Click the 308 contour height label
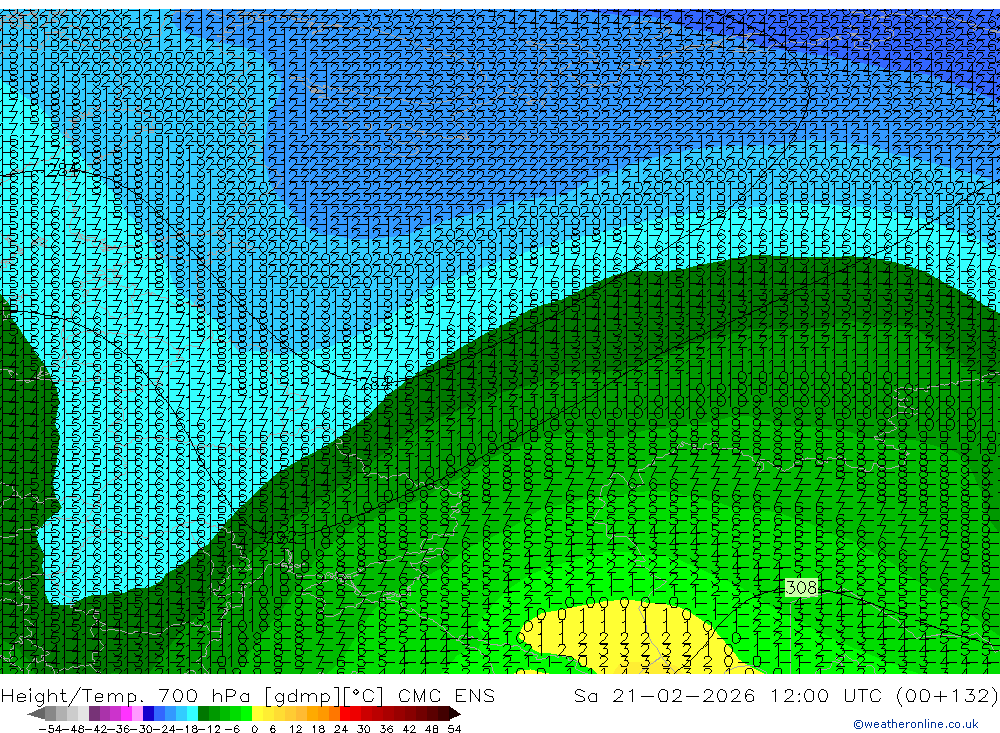The image size is (1000, 733). (801, 587)
